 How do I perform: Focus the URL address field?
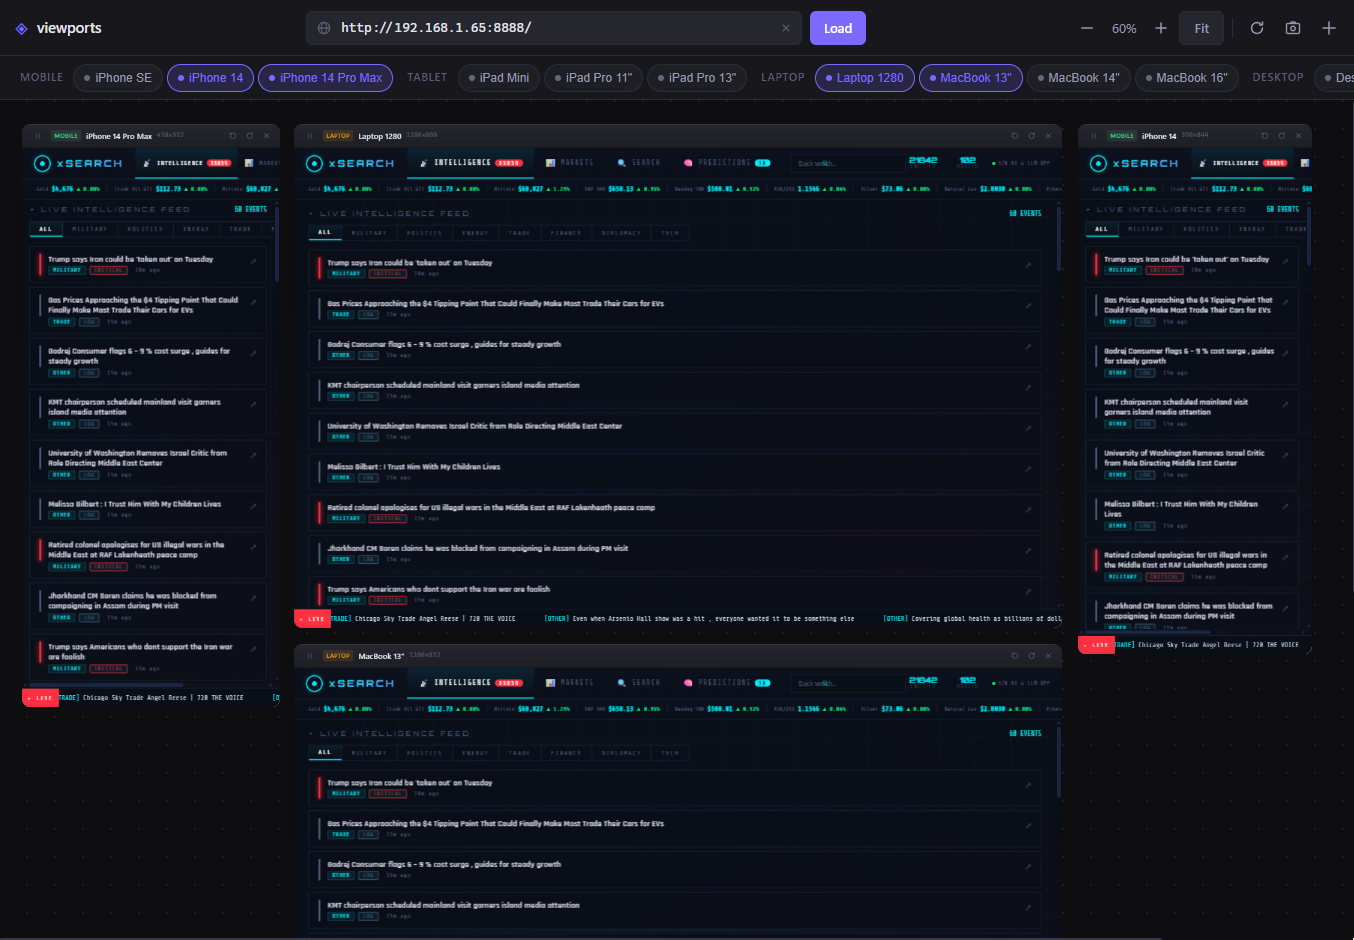(555, 28)
